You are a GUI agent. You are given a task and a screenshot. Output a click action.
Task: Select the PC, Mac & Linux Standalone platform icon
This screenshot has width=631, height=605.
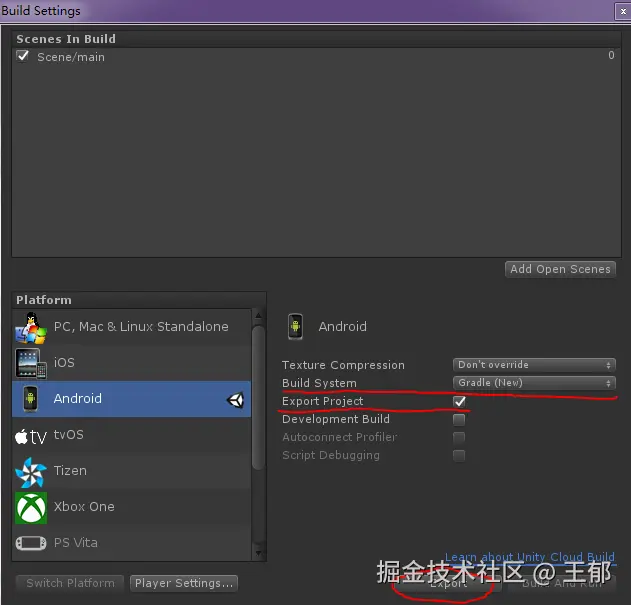pos(31,328)
